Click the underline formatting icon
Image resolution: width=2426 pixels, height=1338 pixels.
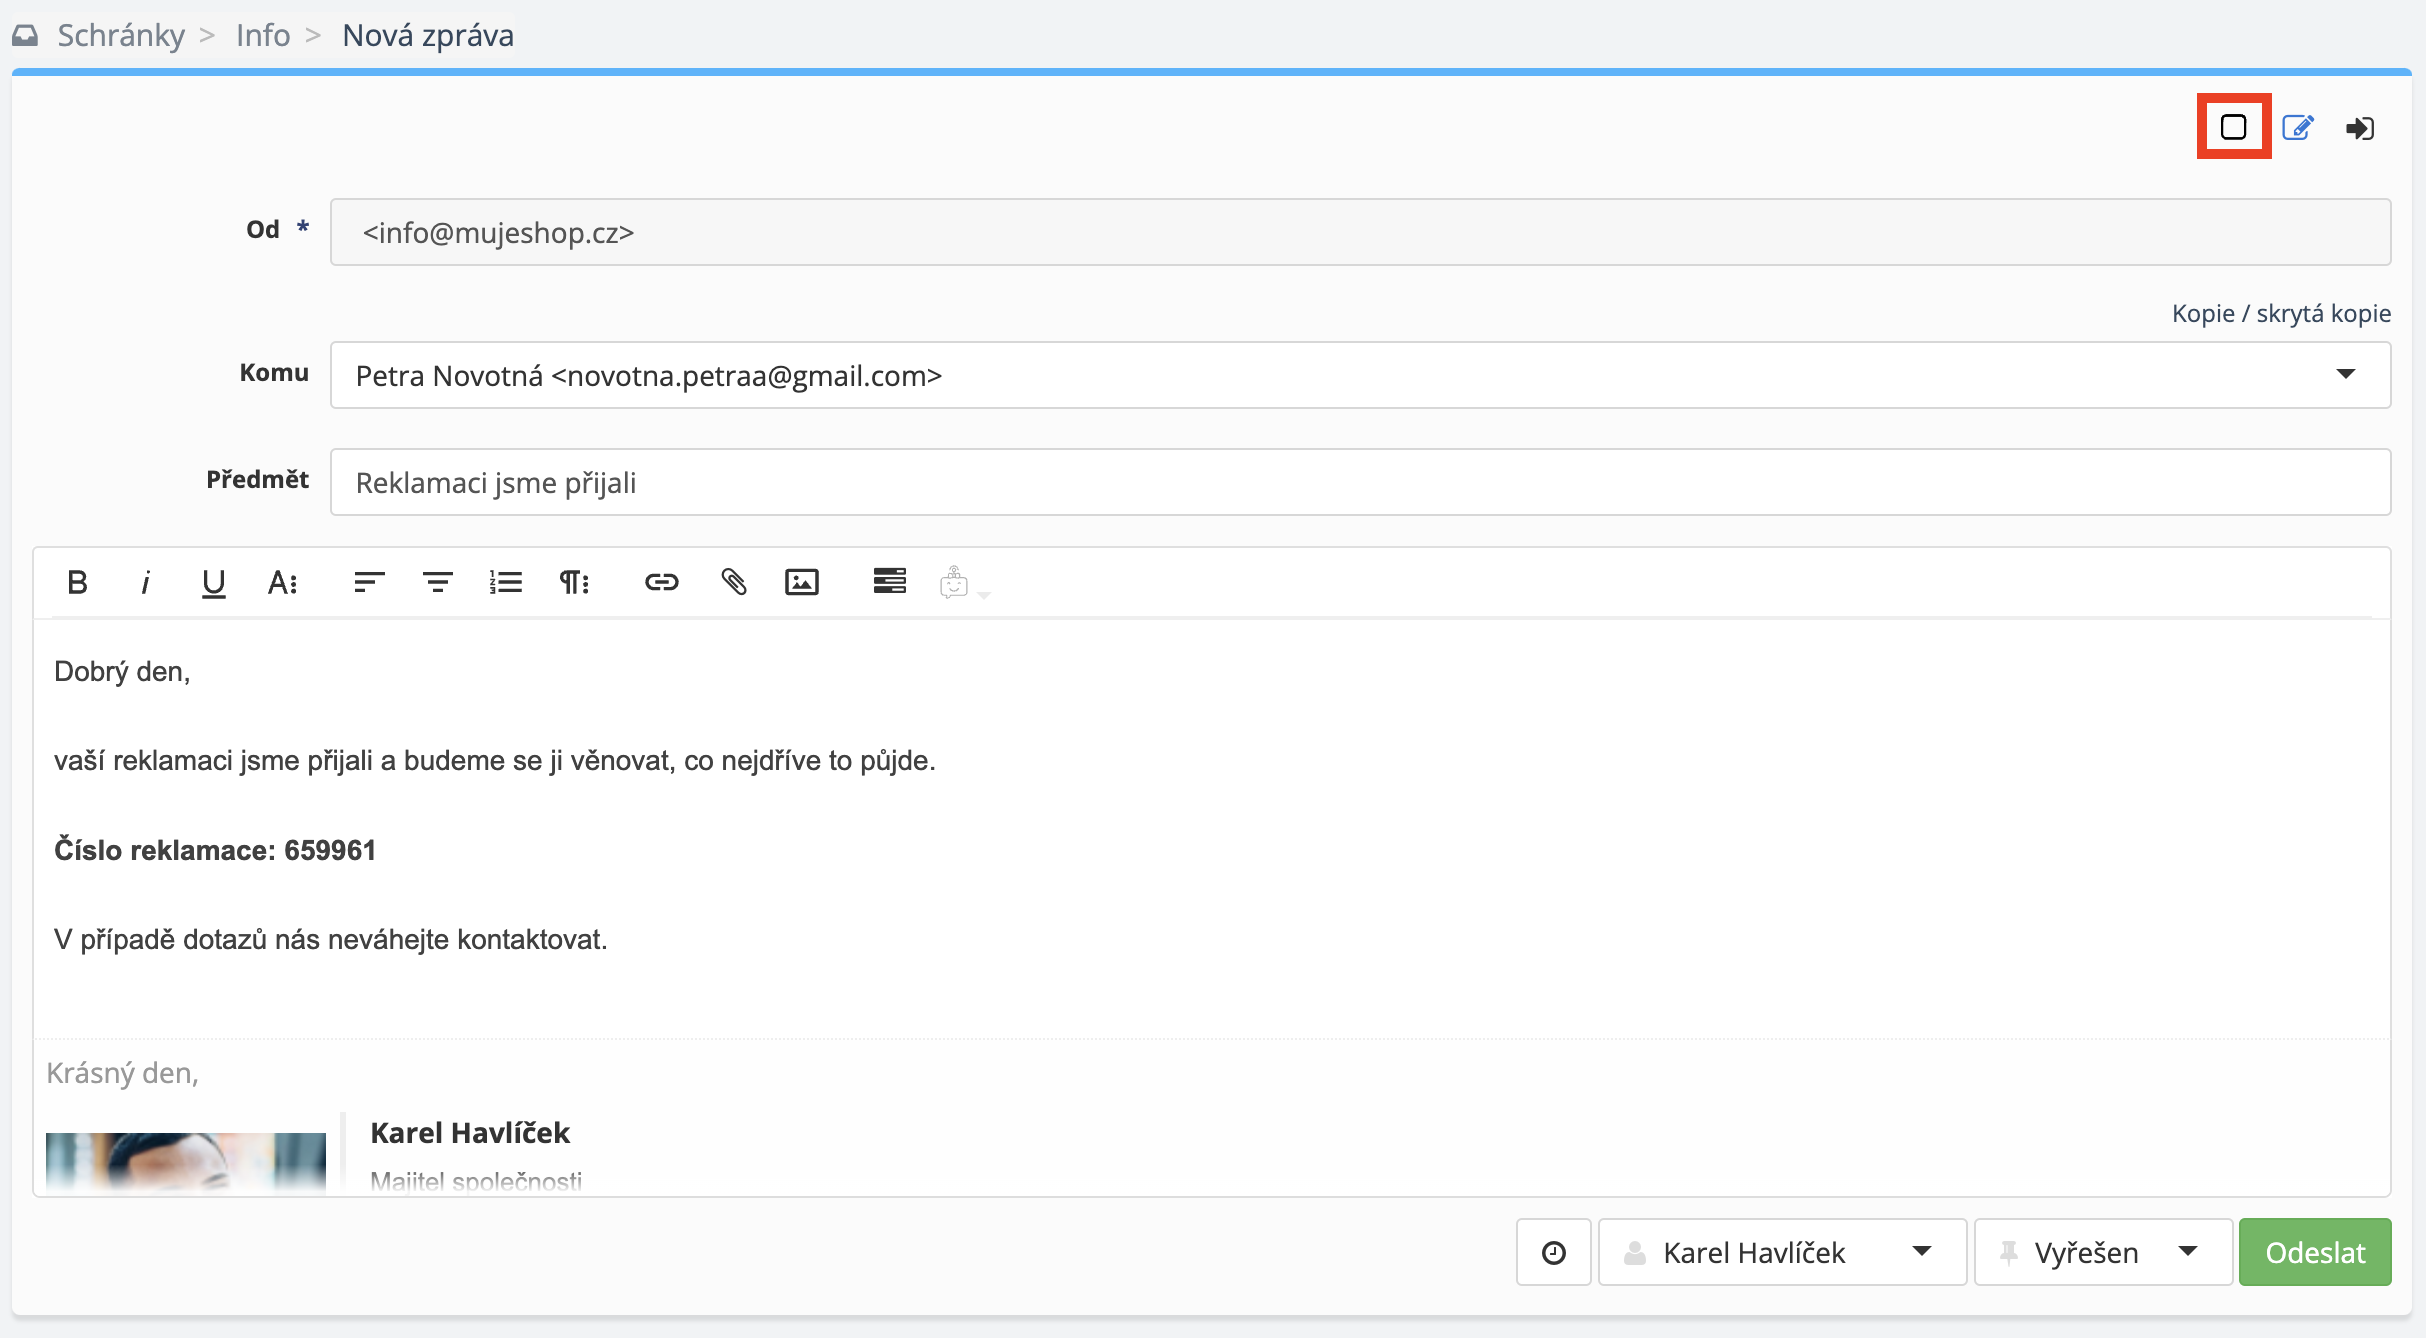point(213,582)
